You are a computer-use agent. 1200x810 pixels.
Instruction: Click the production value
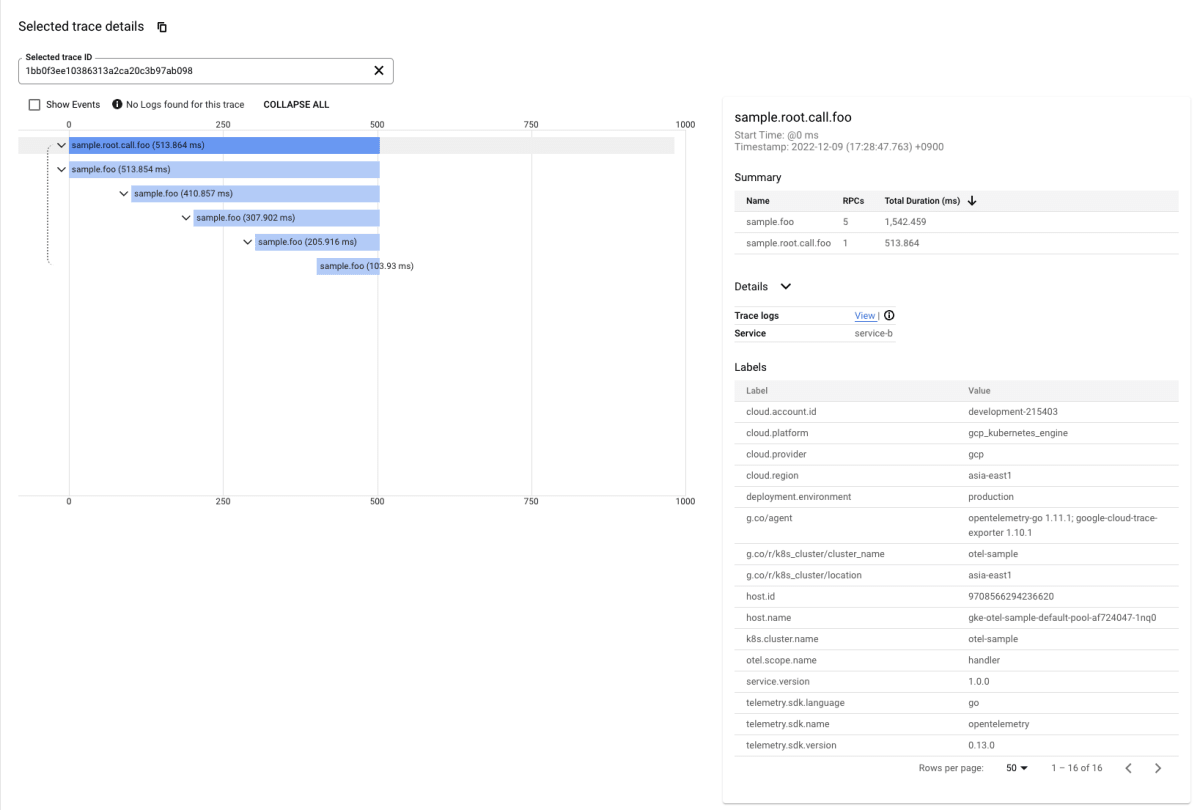click(991, 496)
